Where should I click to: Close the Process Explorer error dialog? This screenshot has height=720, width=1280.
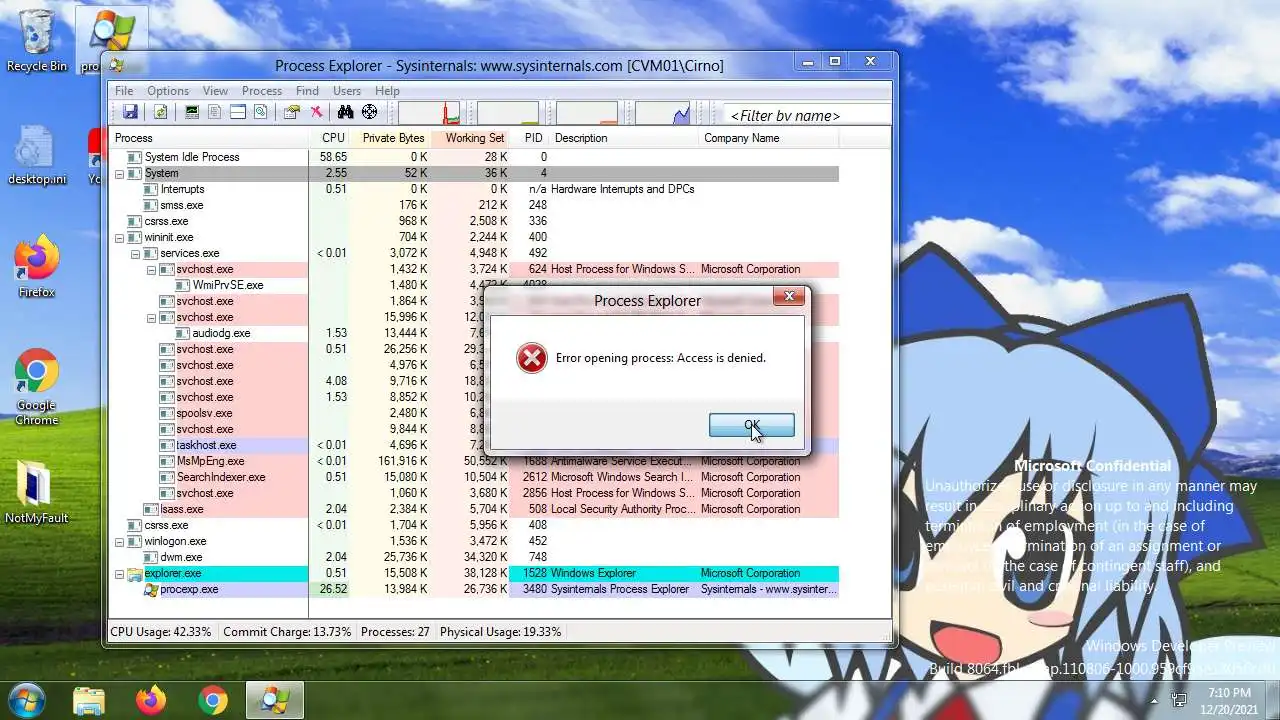[x=789, y=296]
